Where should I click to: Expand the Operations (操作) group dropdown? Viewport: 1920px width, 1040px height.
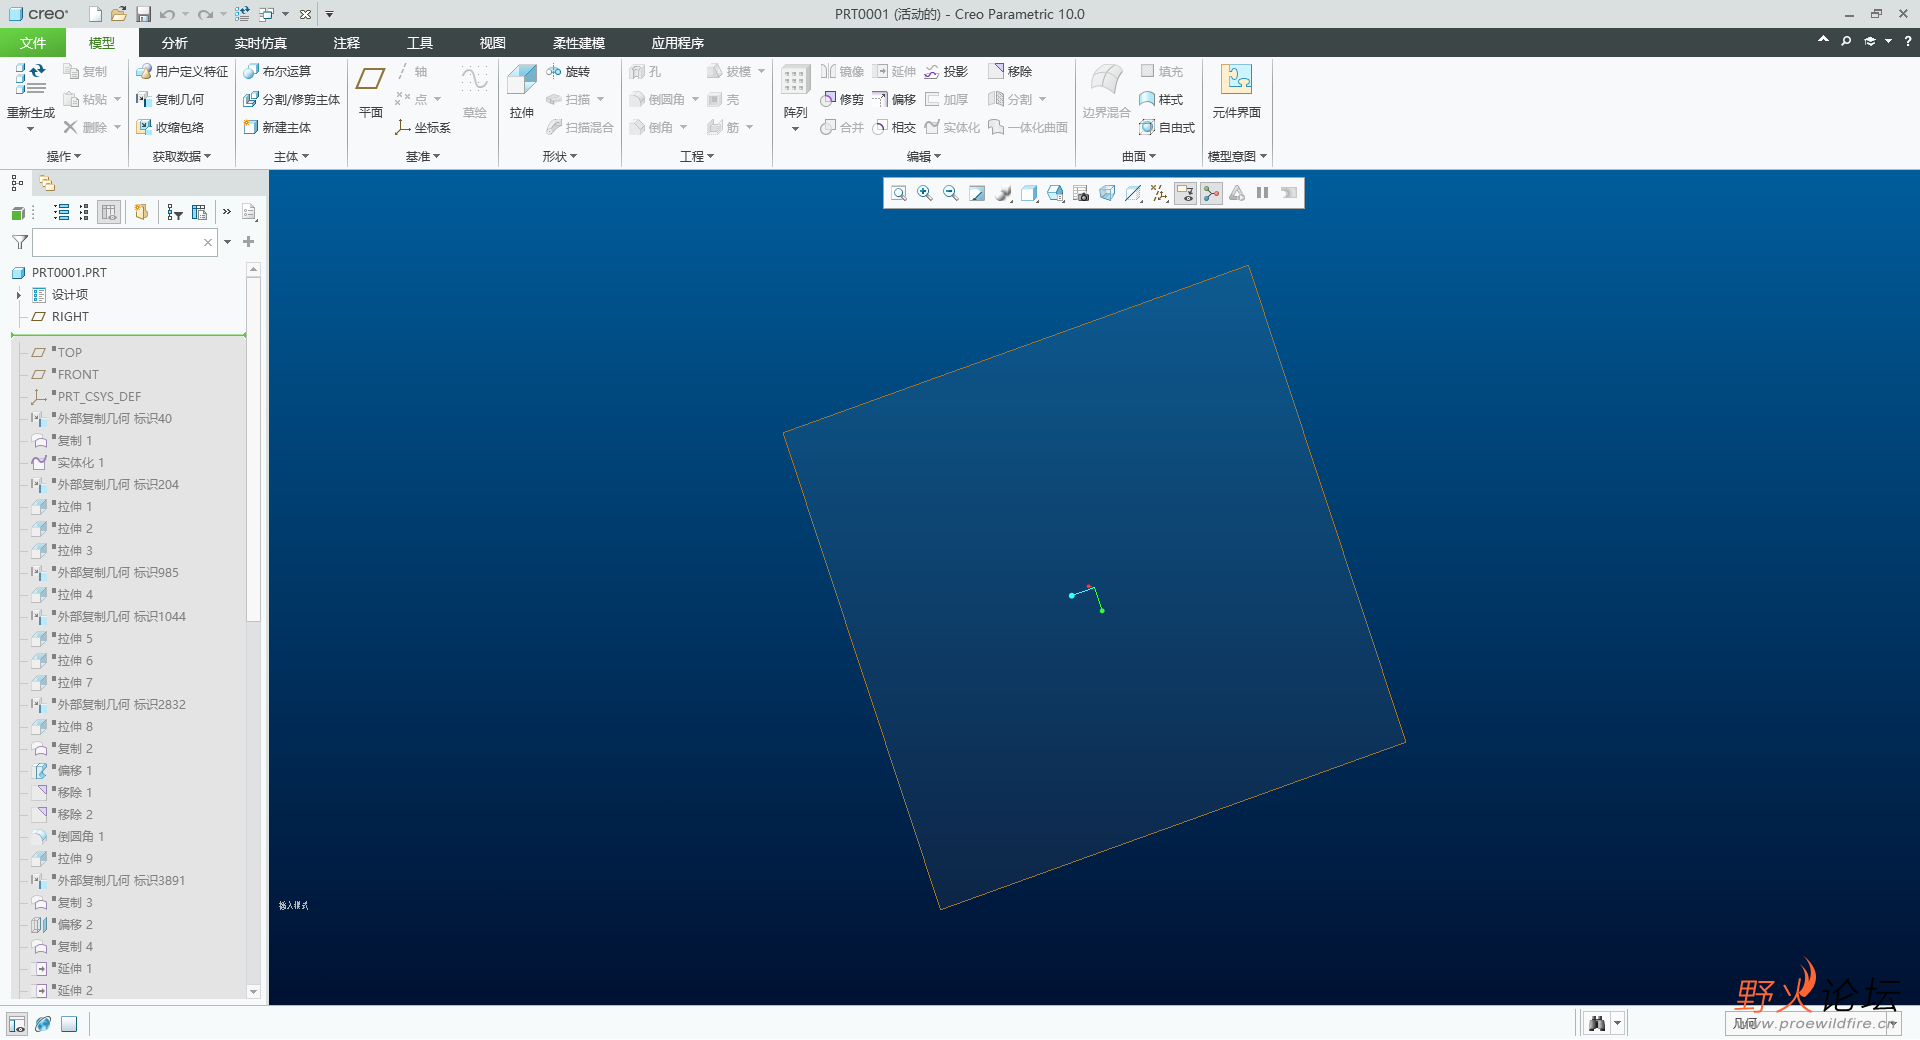click(64, 157)
